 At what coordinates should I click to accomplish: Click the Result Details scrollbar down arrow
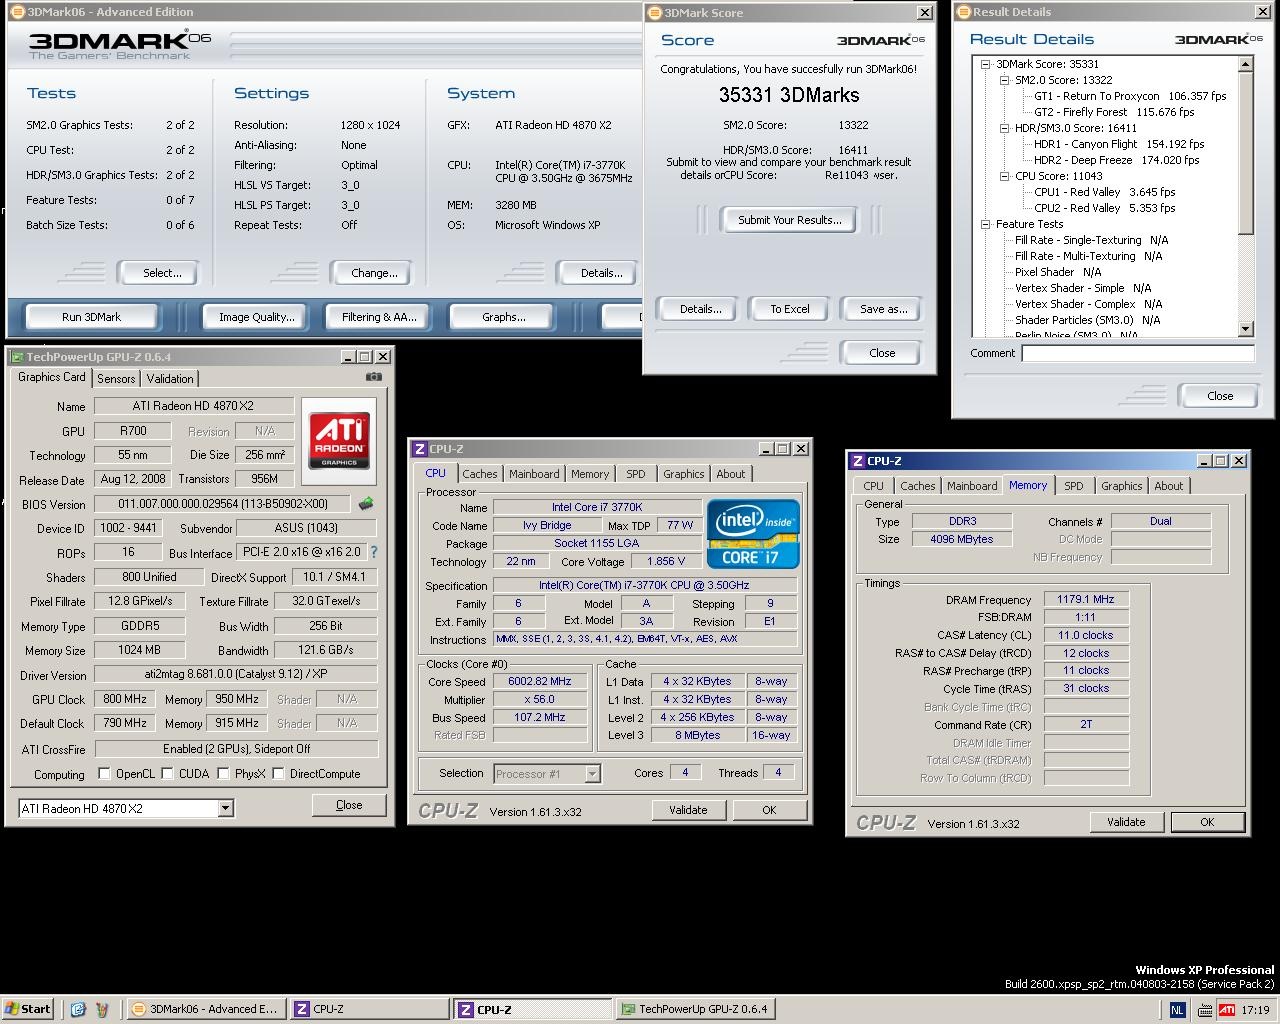click(x=1245, y=329)
